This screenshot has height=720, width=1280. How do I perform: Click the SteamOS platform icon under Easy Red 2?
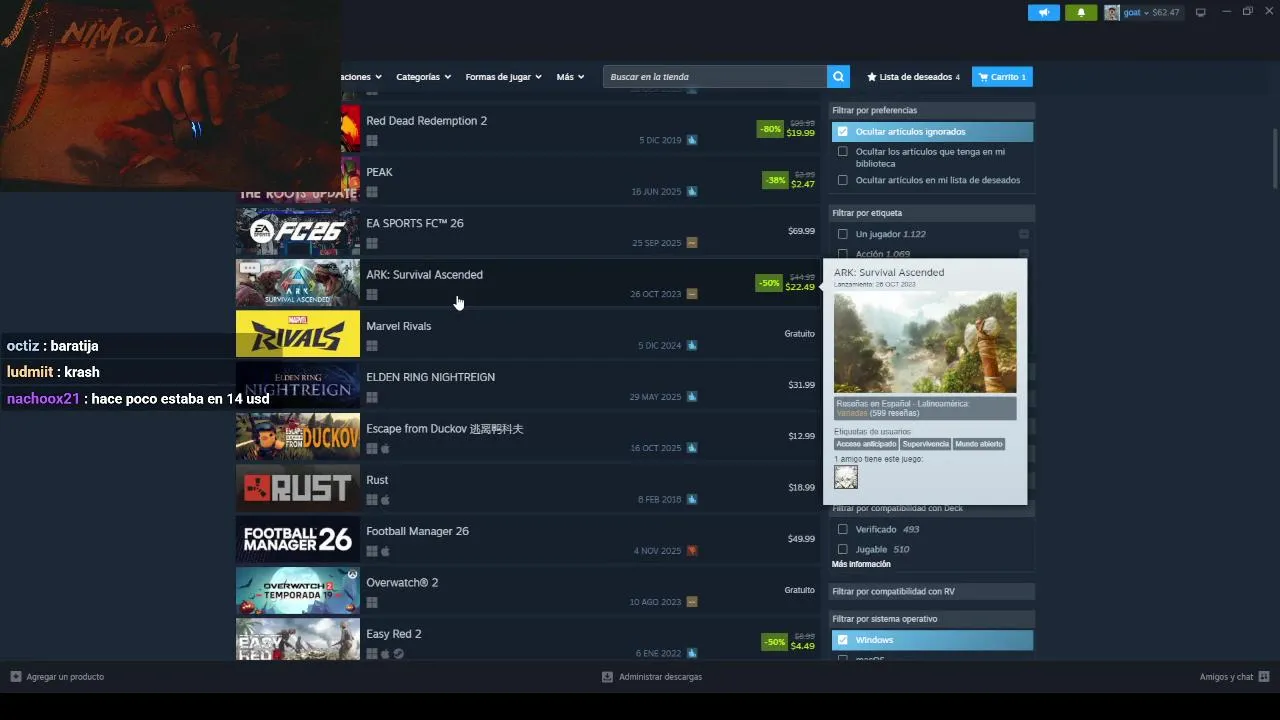point(398,654)
